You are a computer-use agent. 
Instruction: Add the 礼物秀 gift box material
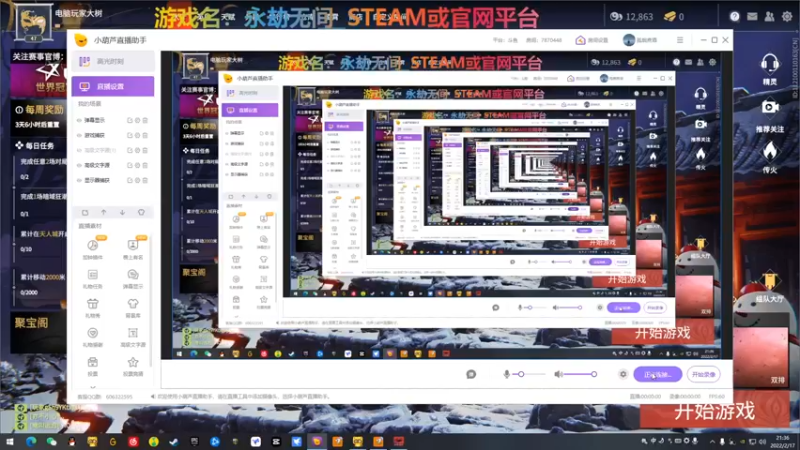pos(92,308)
